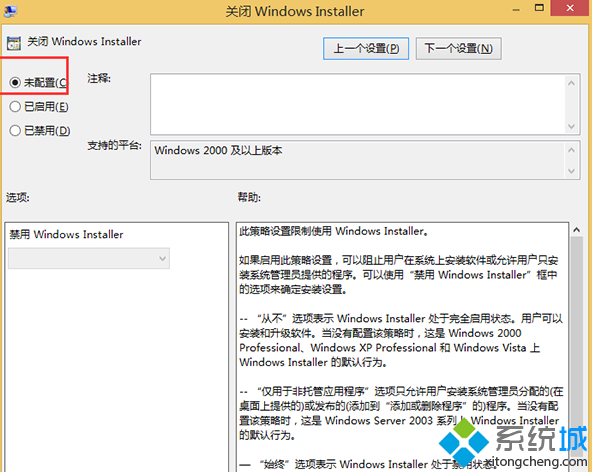
Task: Click the comment box scroll up arrow
Action: point(571,83)
